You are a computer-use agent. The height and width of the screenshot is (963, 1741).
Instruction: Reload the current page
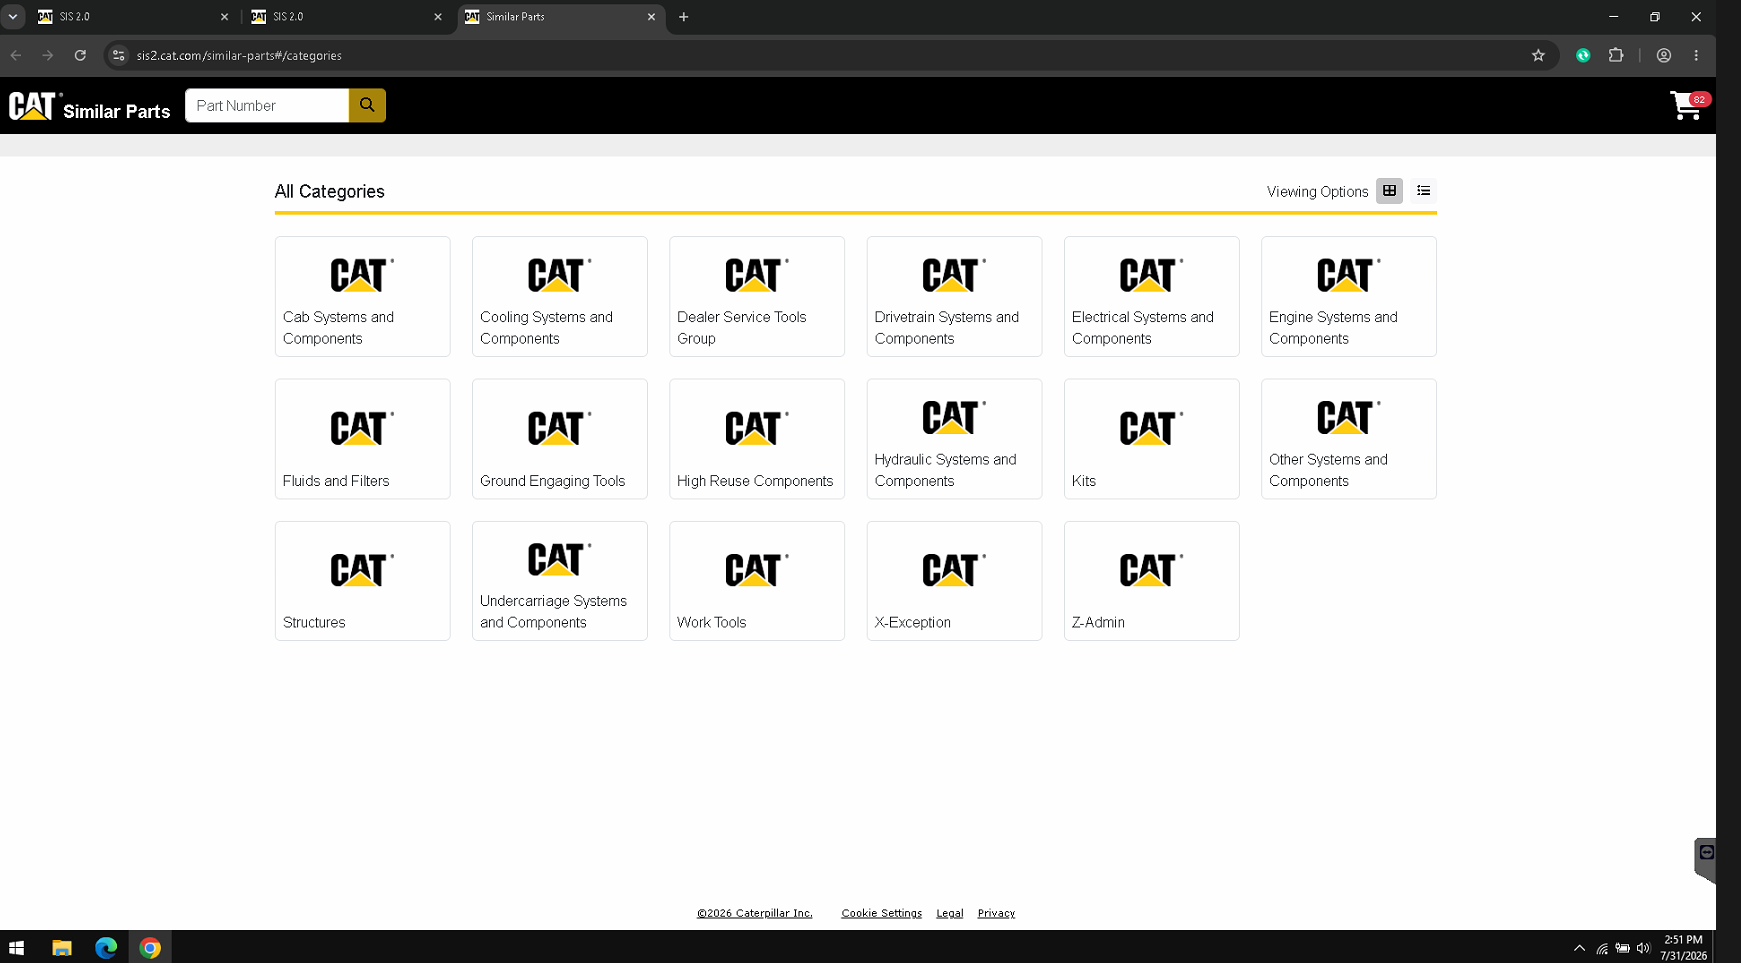pos(80,55)
